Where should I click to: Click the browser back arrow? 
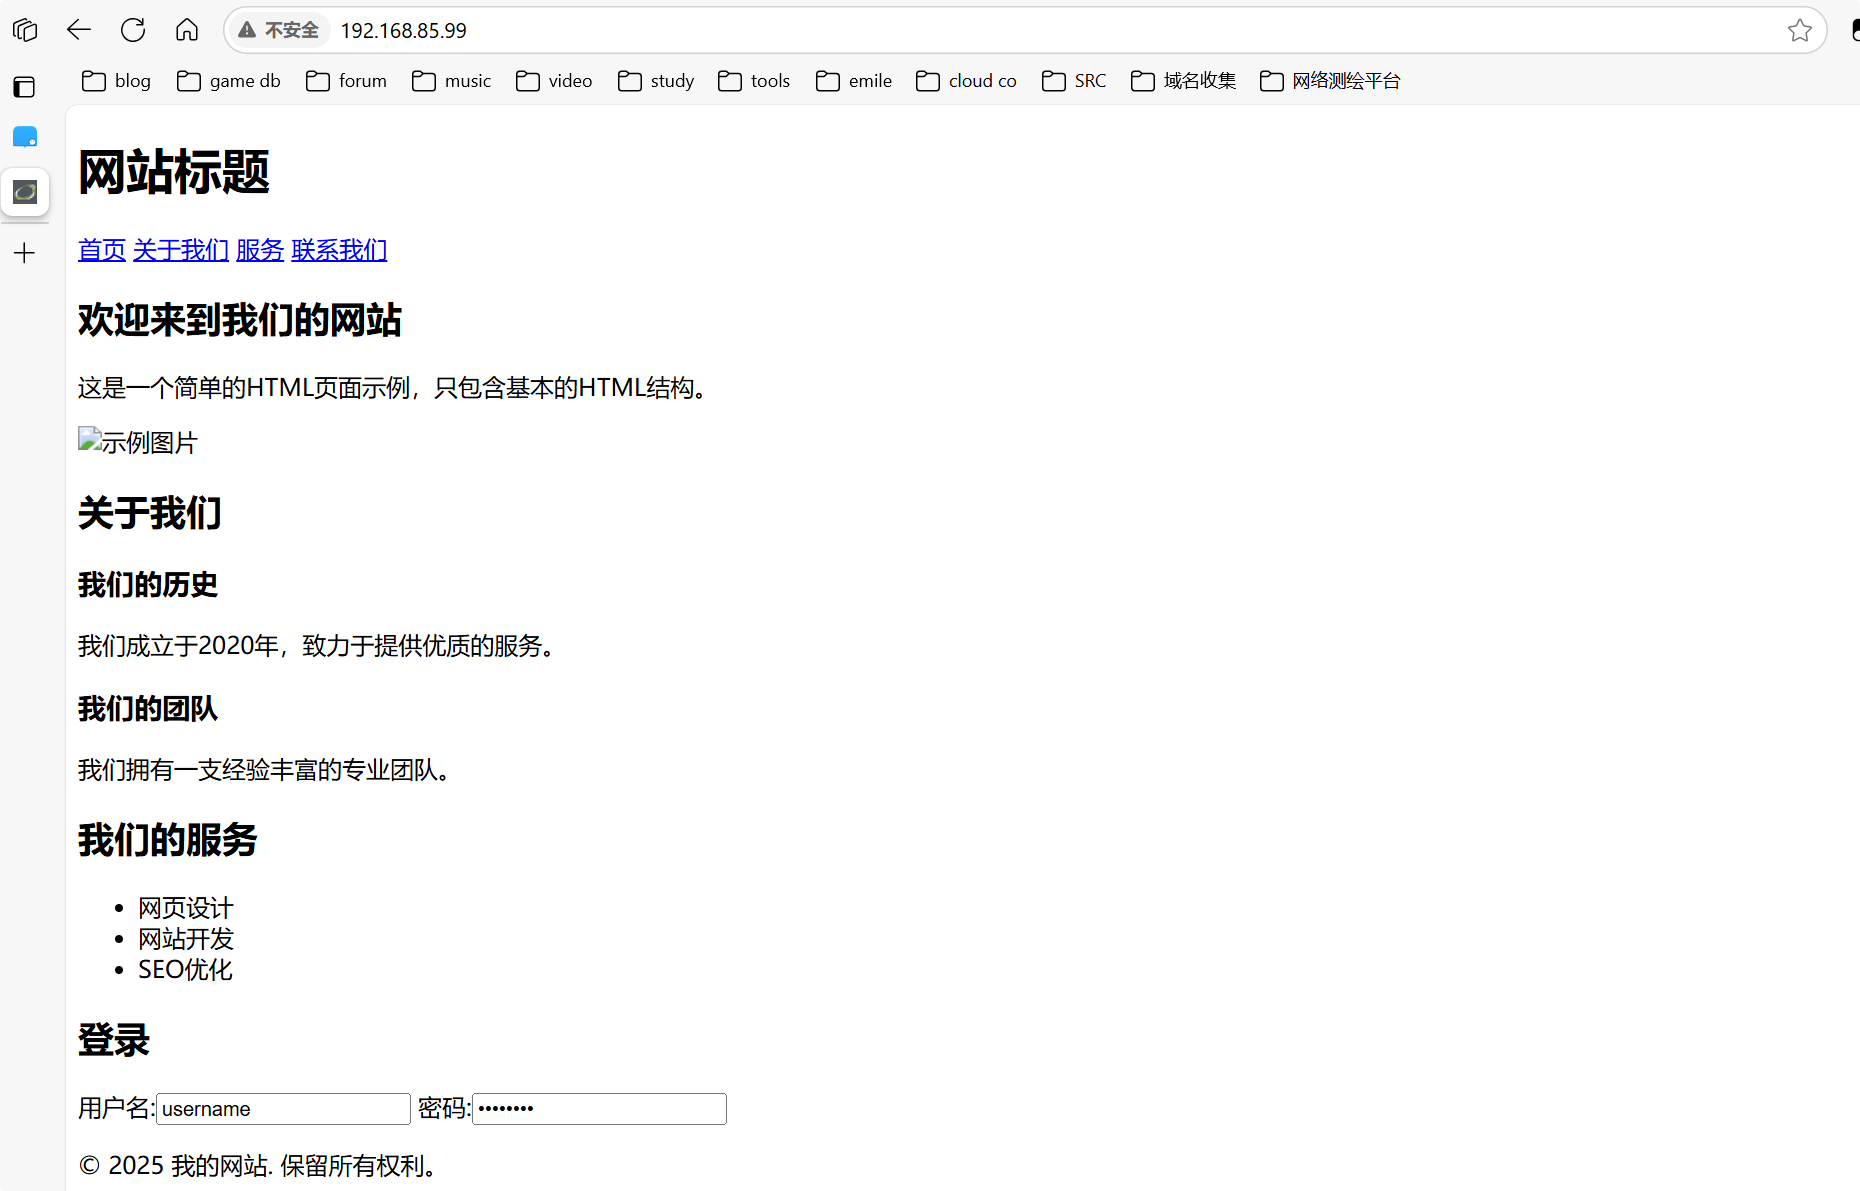[x=79, y=30]
